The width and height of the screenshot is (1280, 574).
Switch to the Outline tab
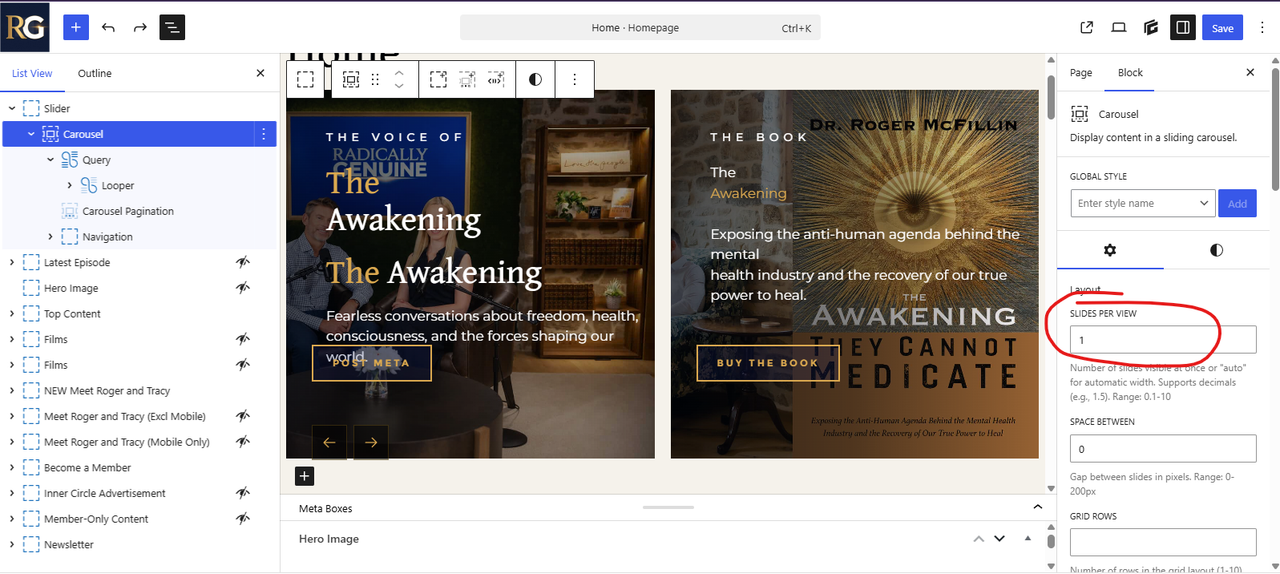(95, 73)
